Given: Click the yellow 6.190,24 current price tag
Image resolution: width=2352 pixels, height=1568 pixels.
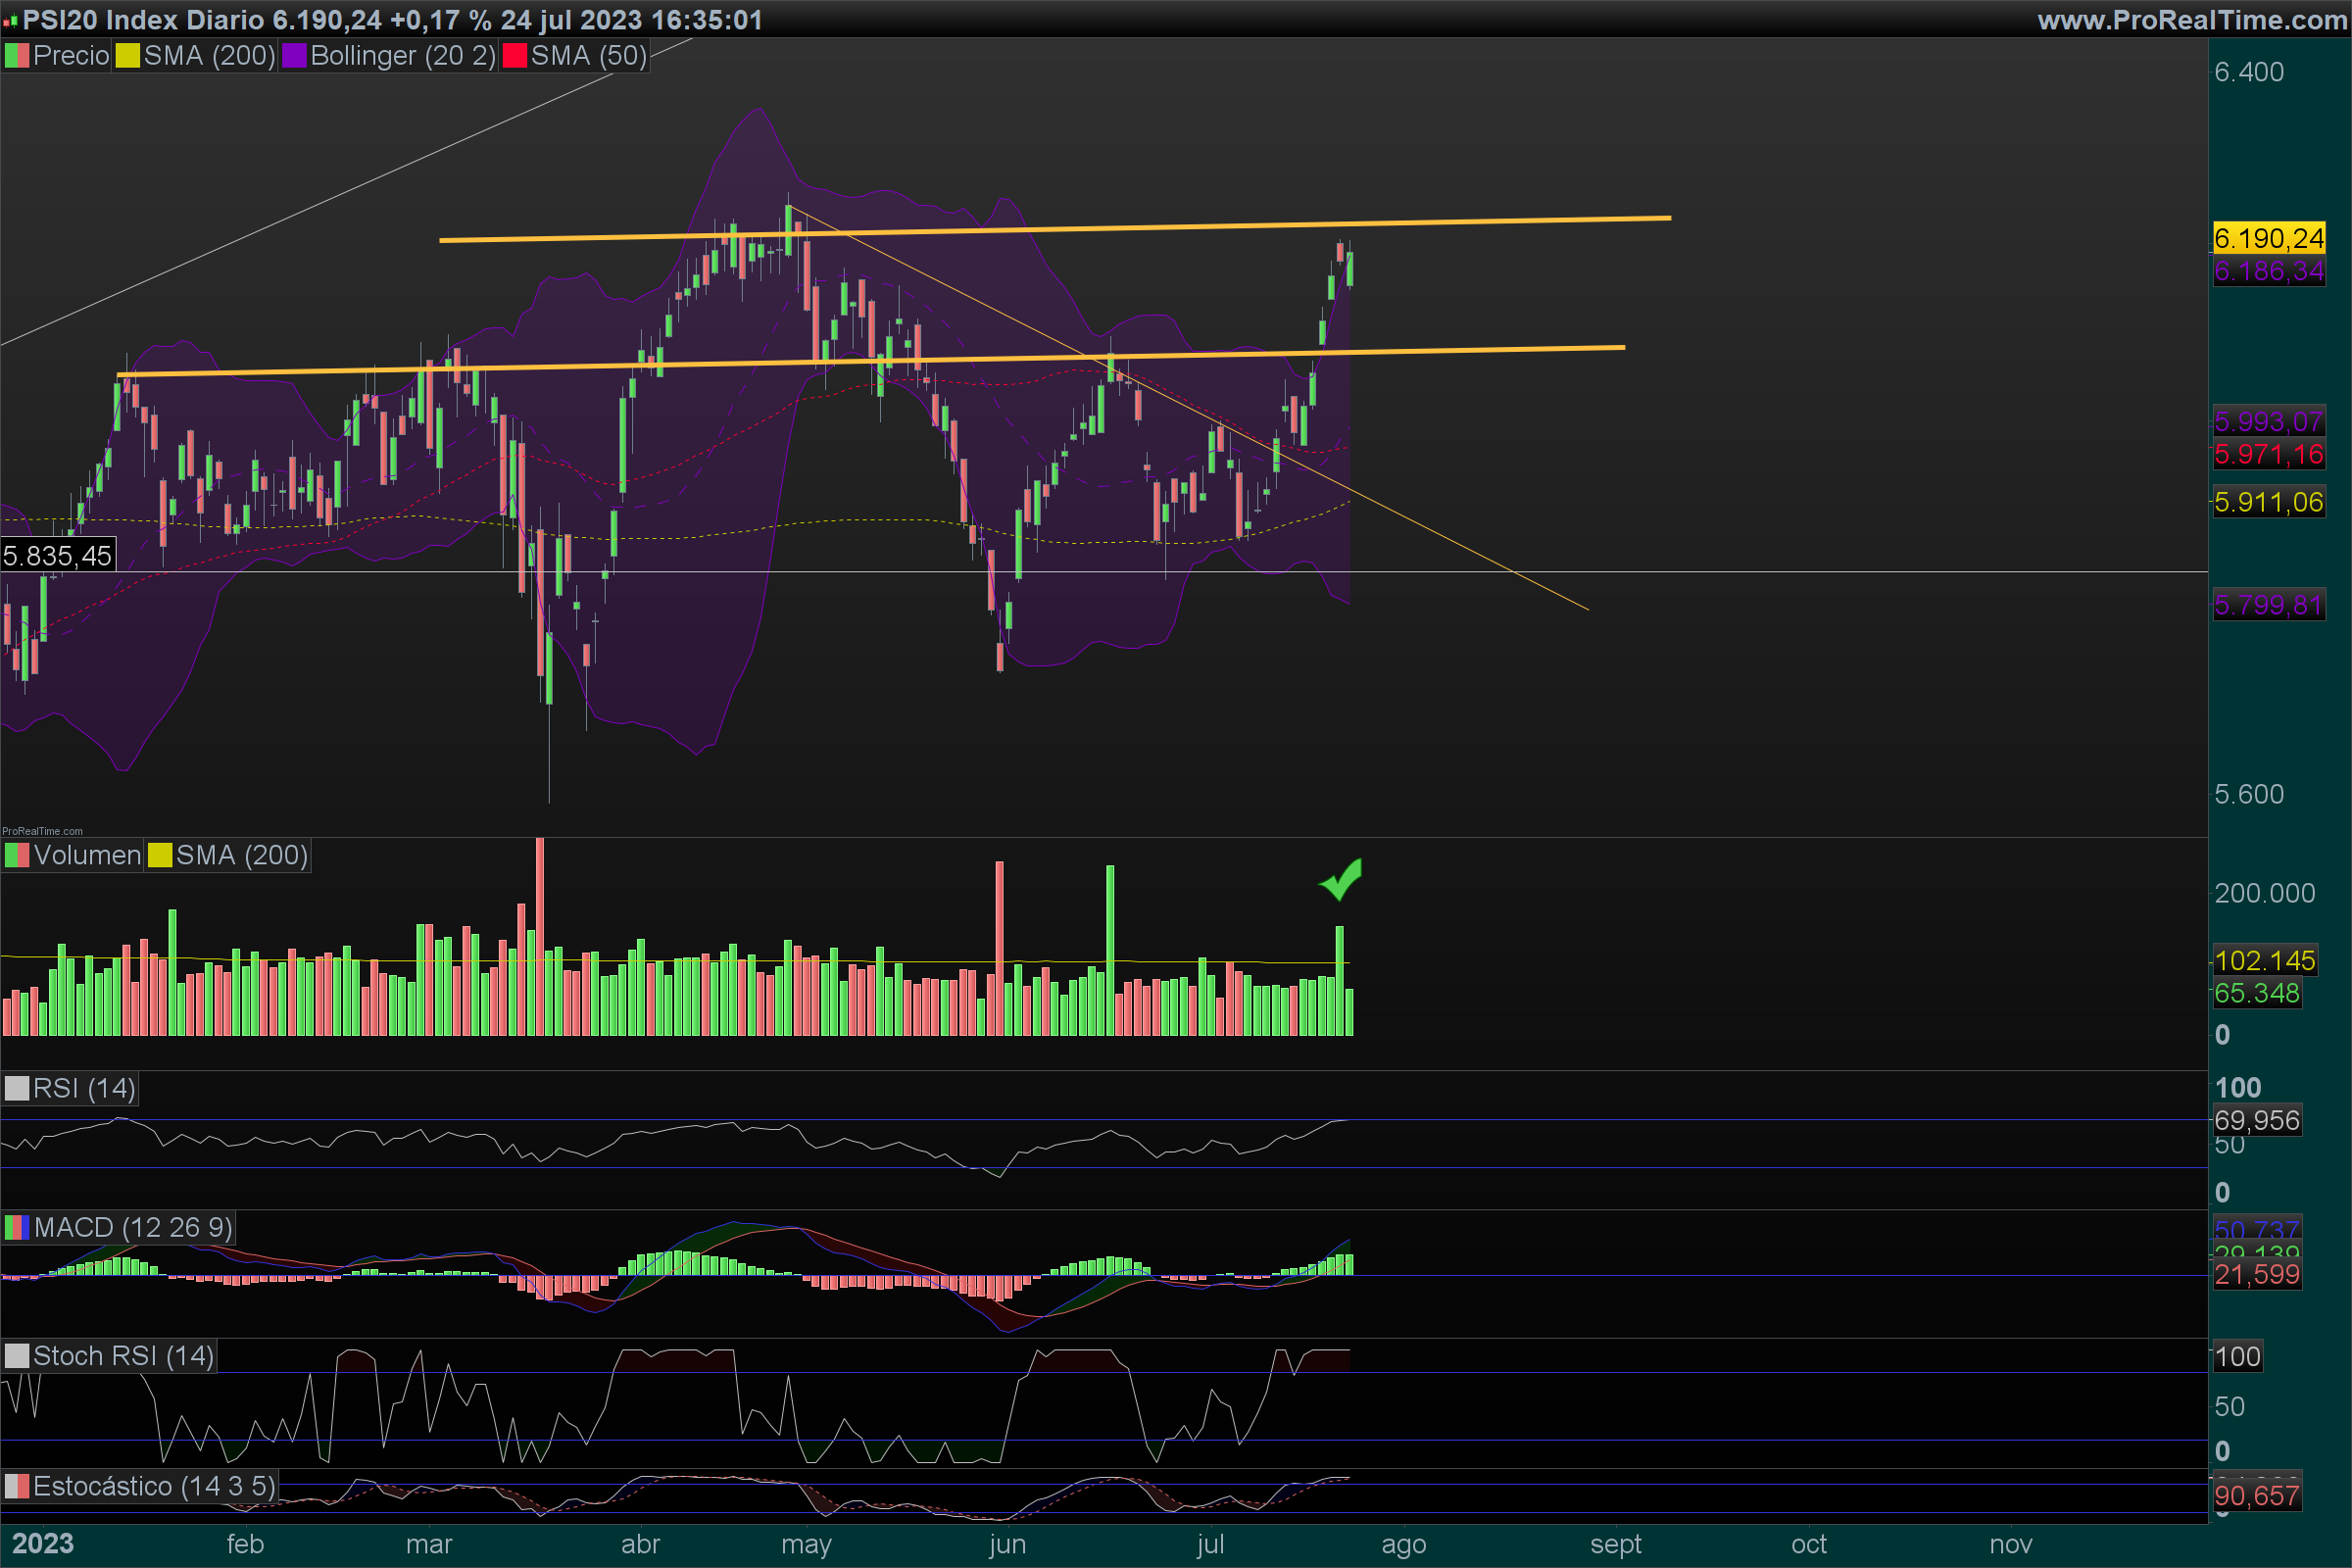Looking at the screenshot, I should tap(2268, 238).
